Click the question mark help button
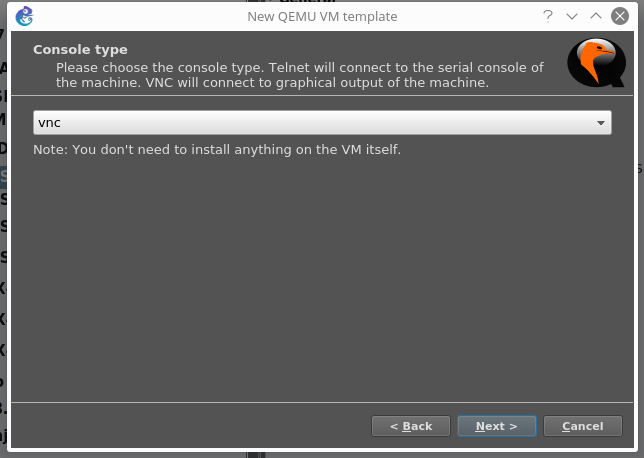 point(548,16)
